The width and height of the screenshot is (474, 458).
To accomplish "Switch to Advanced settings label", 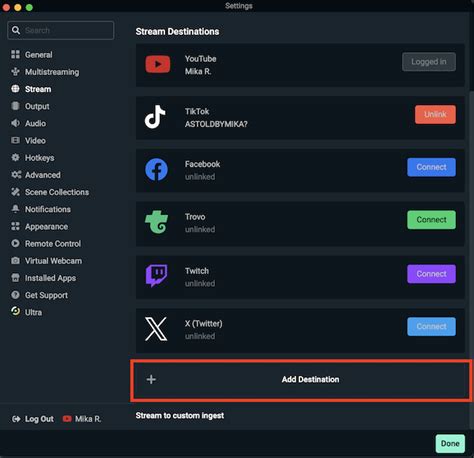I will tap(43, 175).
